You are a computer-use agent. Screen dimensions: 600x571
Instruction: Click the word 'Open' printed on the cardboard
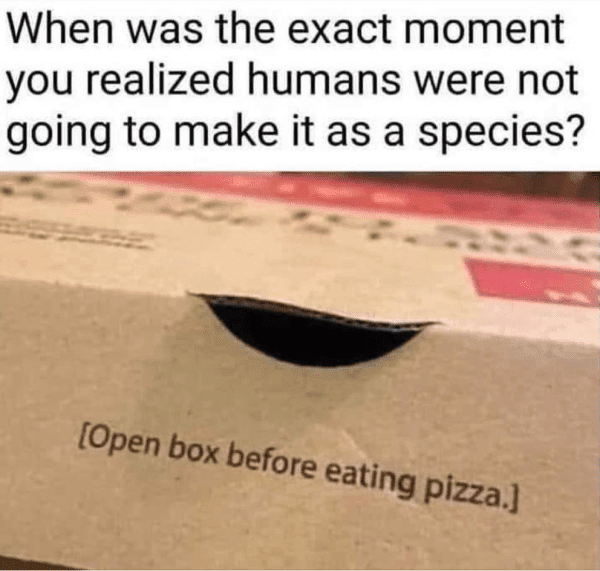click(122, 441)
